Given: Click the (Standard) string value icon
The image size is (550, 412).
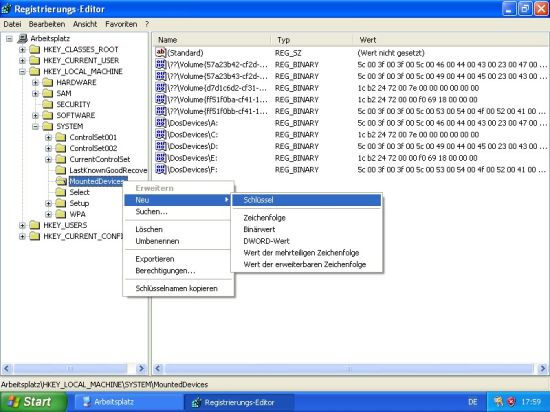Looking at the screenshot, I should 160,53.
